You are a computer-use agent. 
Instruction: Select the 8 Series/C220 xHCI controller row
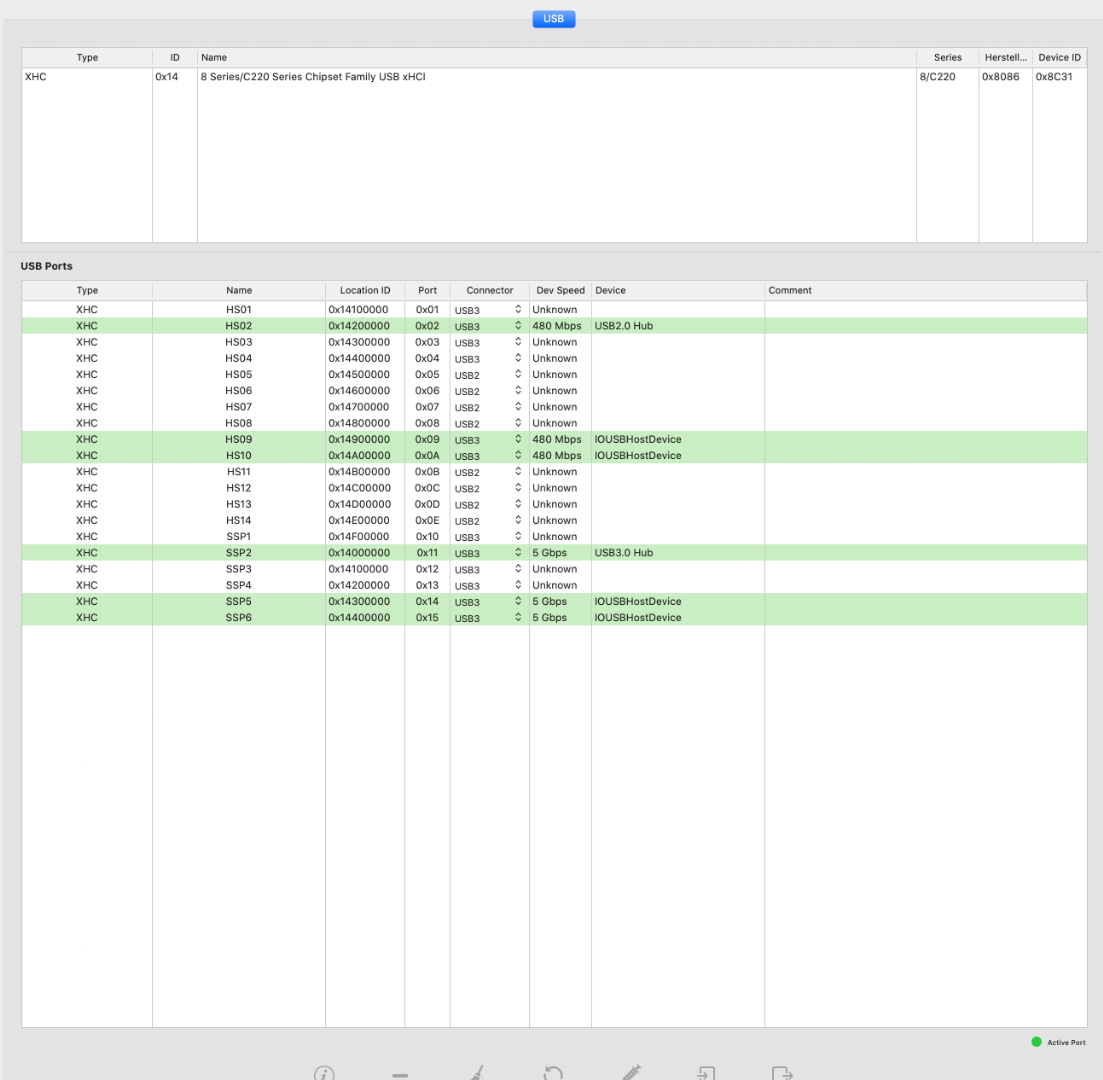click(x=554, y=77)
